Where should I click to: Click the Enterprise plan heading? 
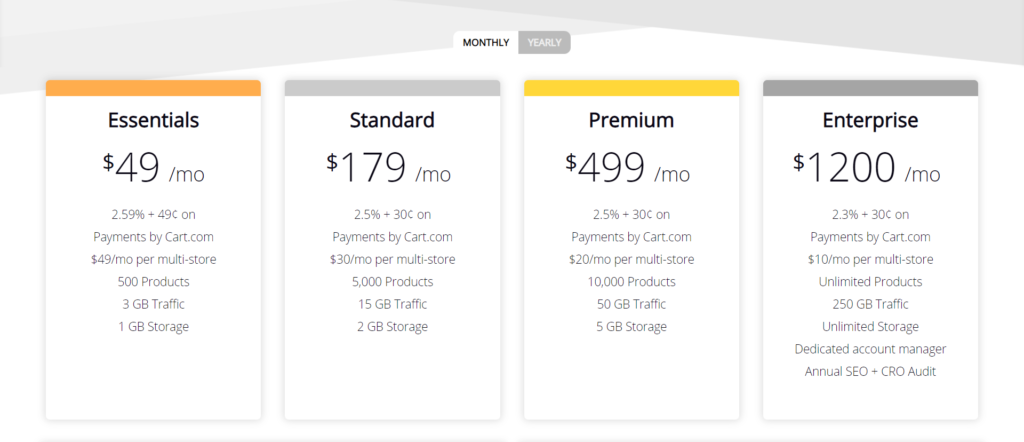[871, 120]
